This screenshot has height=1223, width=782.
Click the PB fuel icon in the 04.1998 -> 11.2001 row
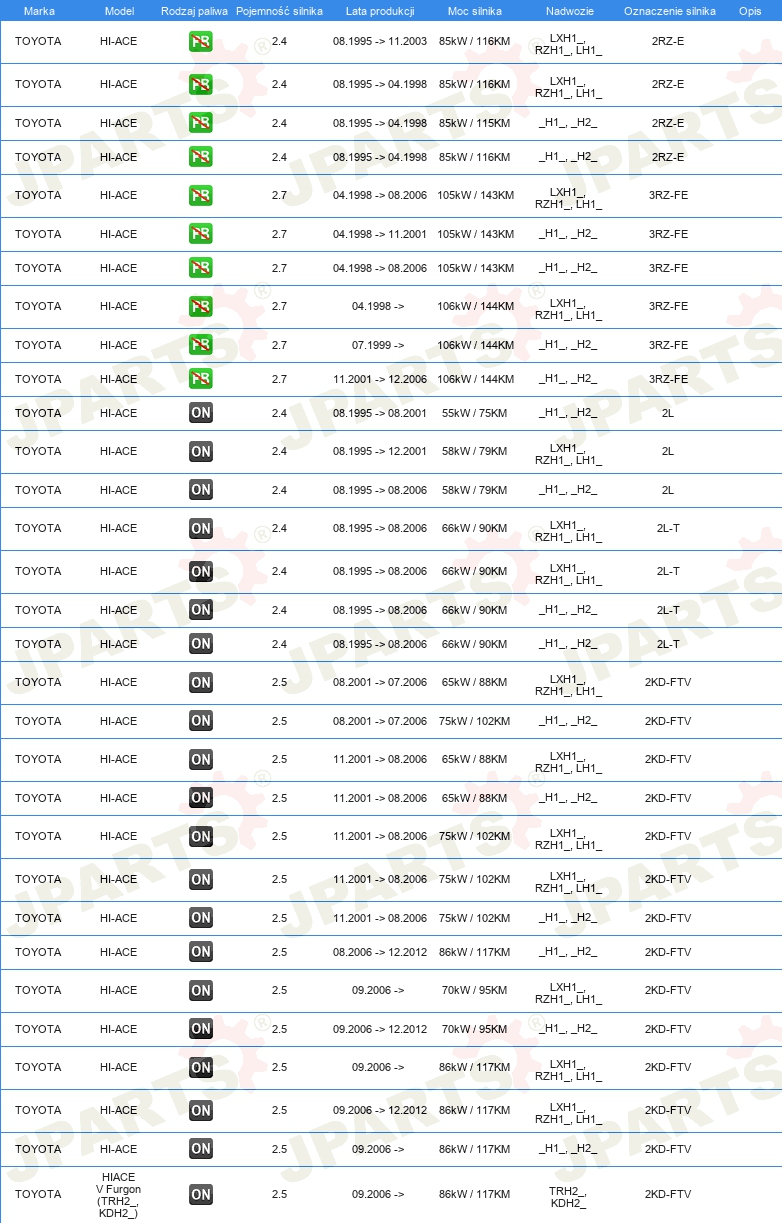[x=200, y=234]
